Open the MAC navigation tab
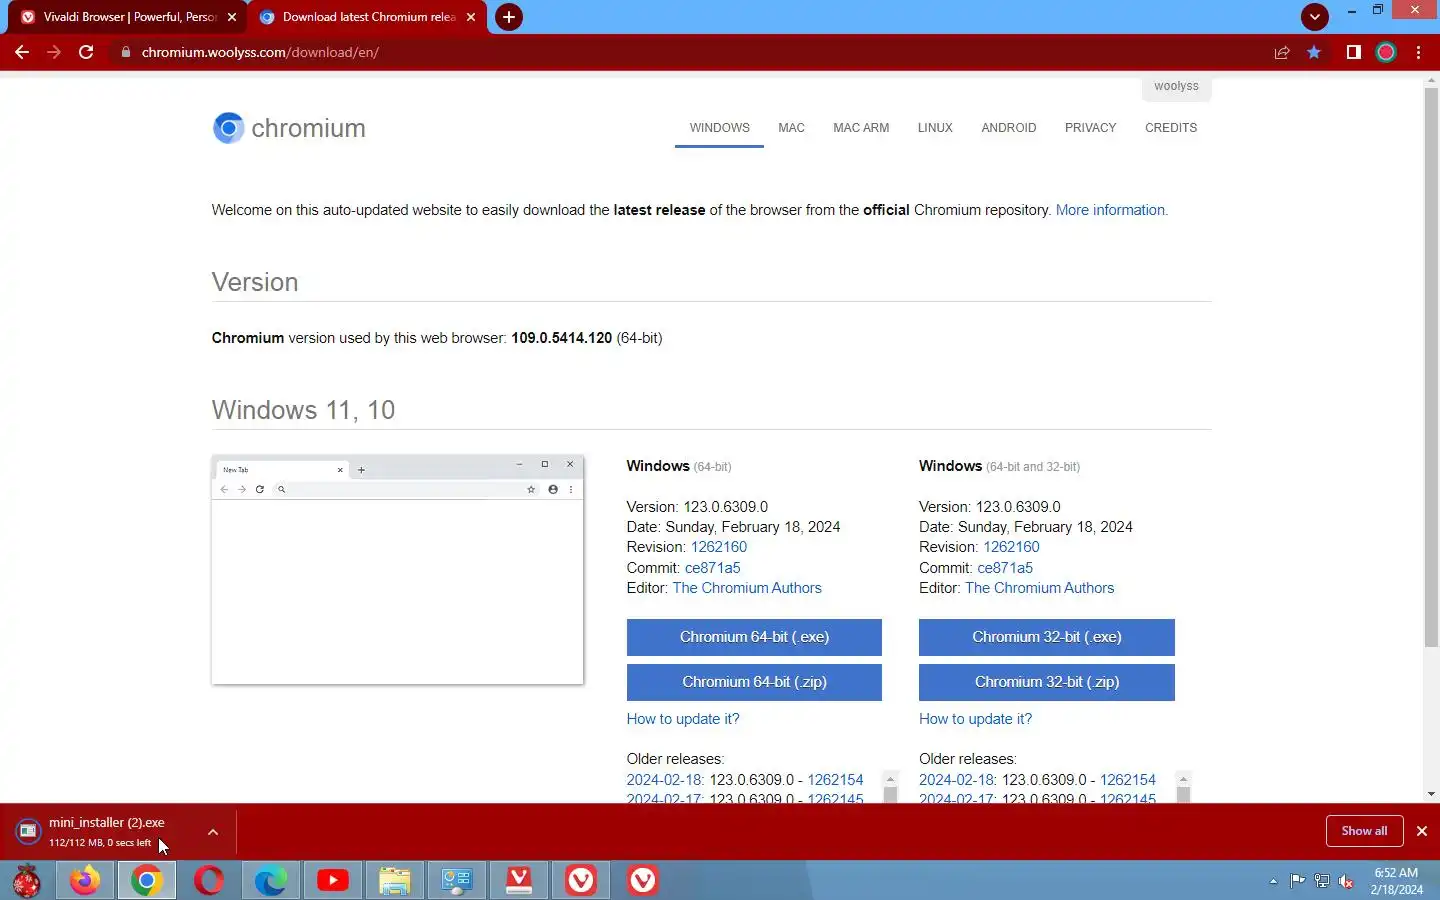The image size is (1440, 900). point(791,128)
